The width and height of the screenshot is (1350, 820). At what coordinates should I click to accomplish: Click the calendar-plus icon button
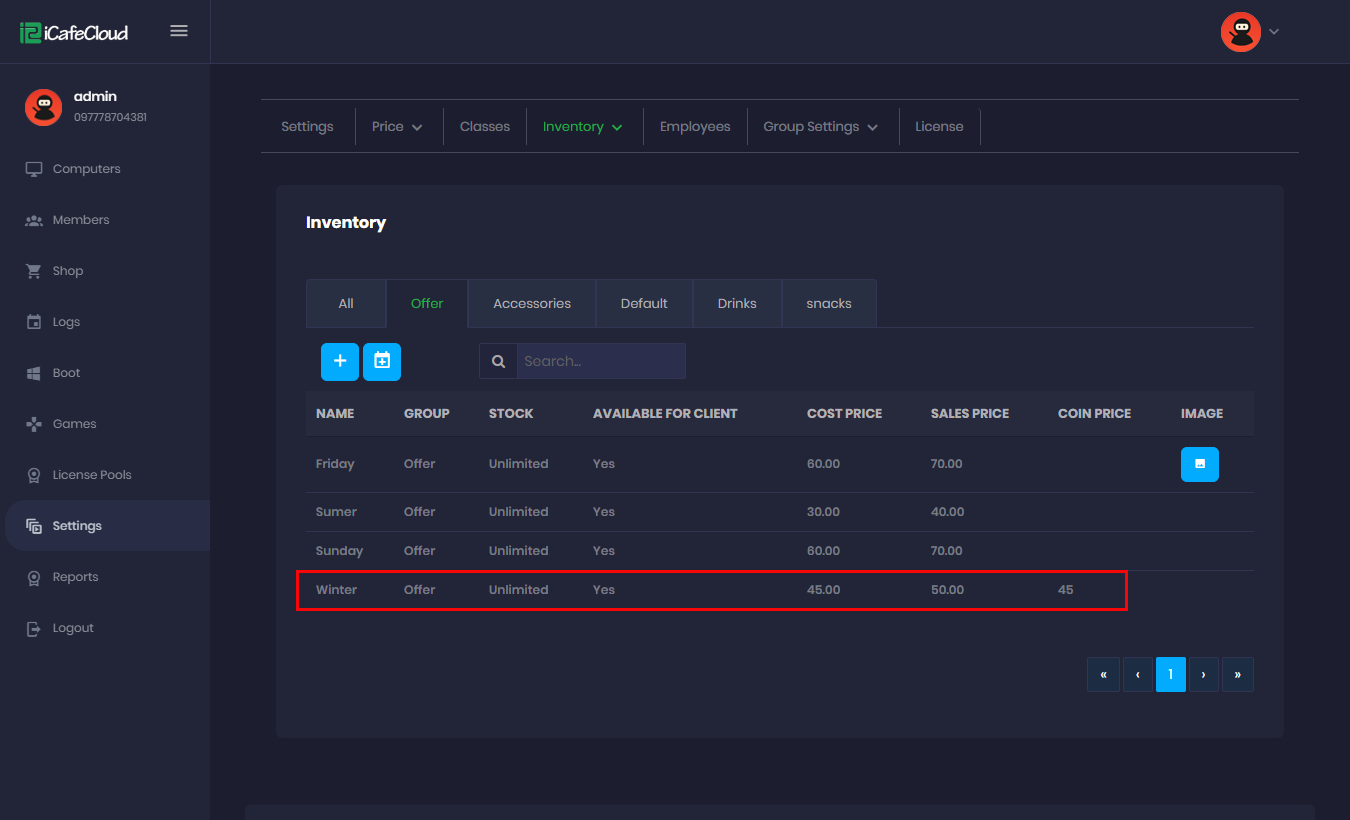382,361
